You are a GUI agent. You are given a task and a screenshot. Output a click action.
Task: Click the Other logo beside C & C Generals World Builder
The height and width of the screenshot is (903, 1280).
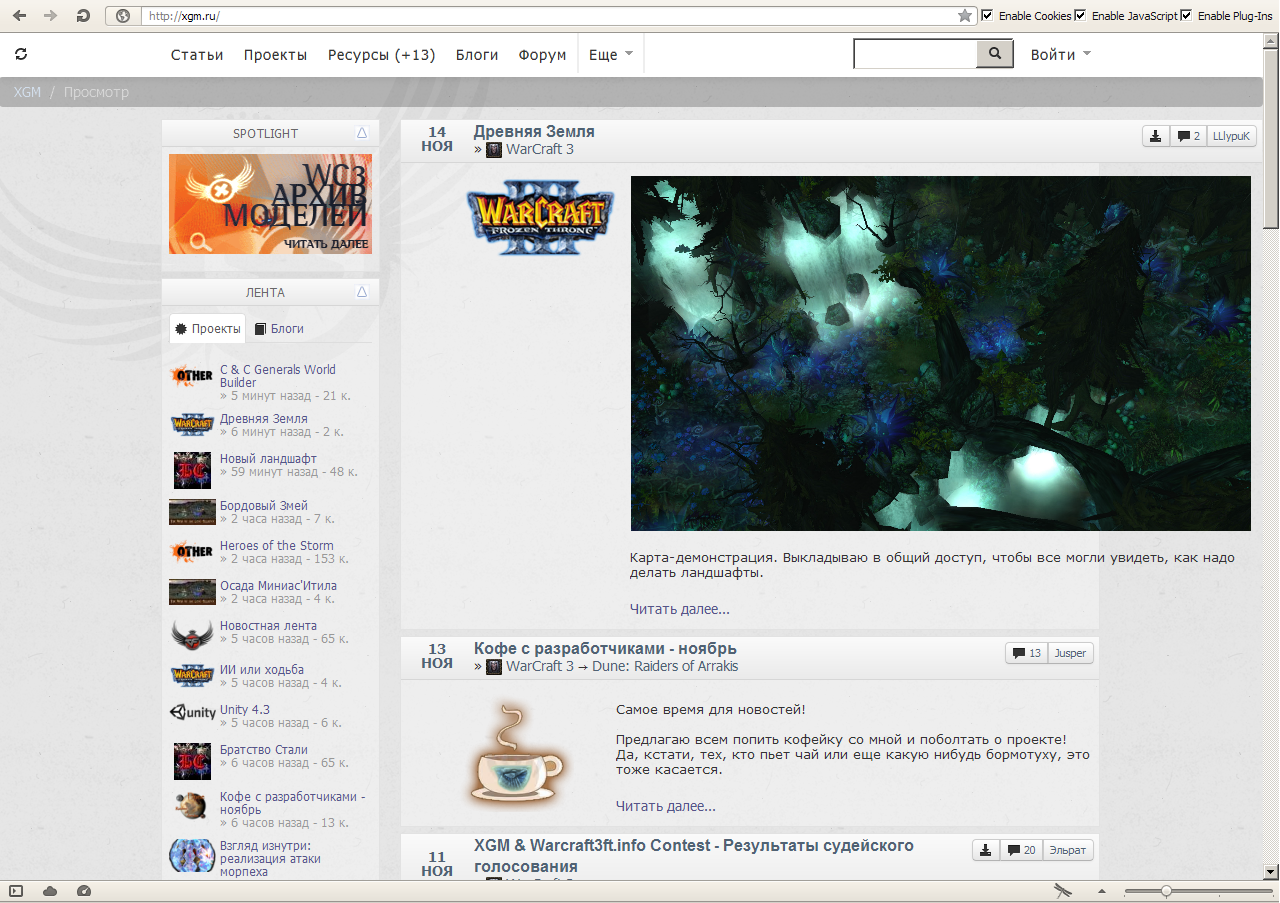(x=192, y=376)
